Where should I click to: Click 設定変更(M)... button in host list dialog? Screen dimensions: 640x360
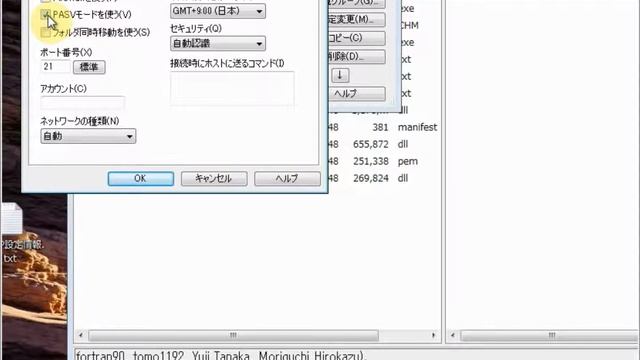tap(356, 20)
